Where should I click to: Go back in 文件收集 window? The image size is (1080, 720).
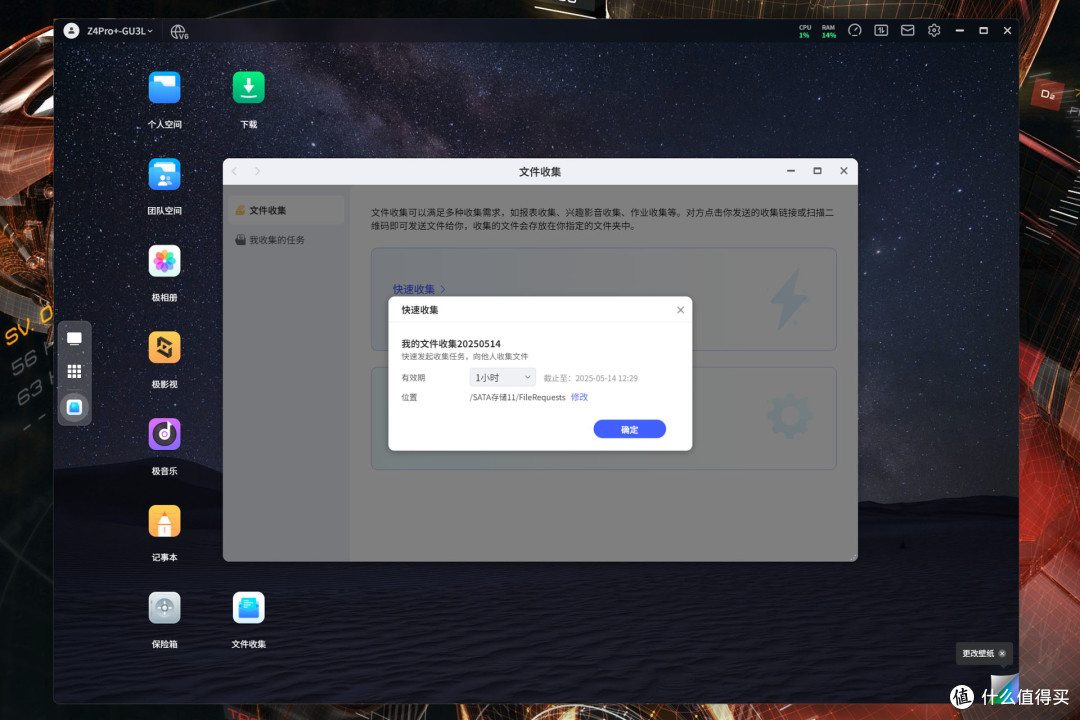(x=235, y=171)
